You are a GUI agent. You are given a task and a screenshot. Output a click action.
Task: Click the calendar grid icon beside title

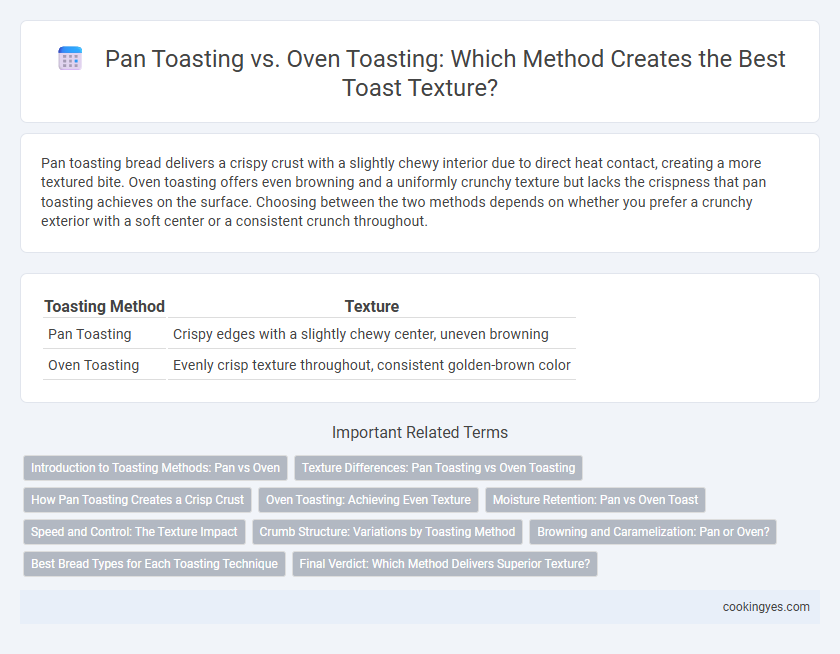[70, 58]
